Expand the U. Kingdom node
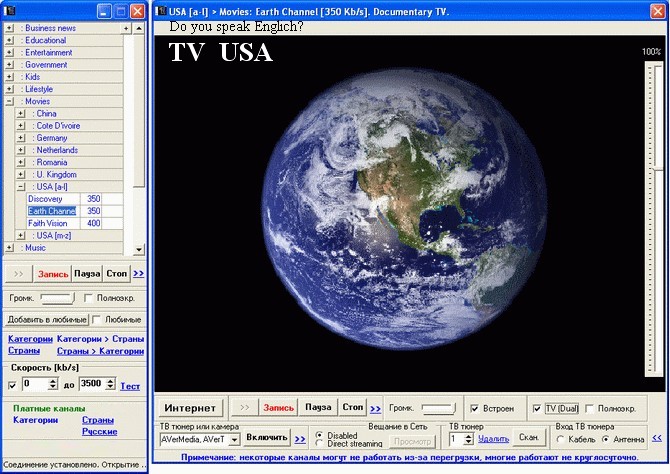The width and height of the screenshot is (670, 474). [21, 174]
